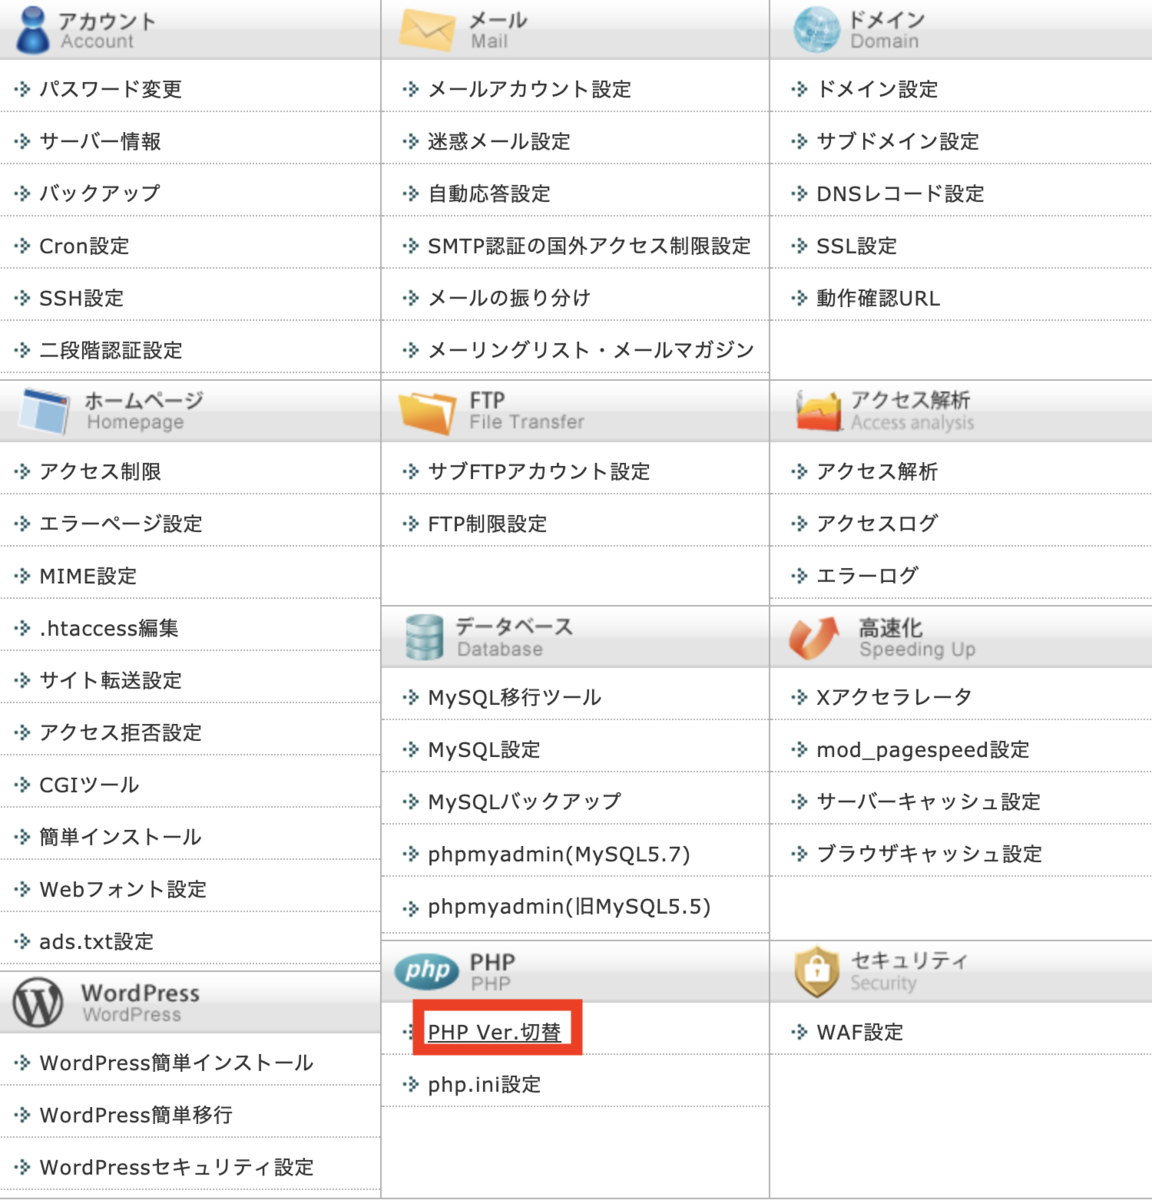This screenshot has width=1152, height=1200.
Task: Open mod_pagespeed設定 link
Action: pos(923,749)
